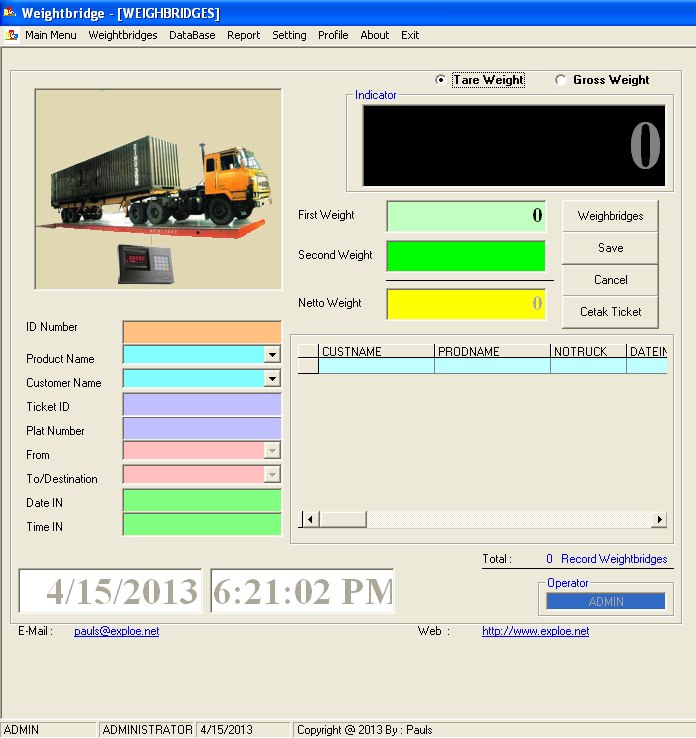Click the grid's right scroll arrow
The height and width of the screenshot is (738, 696).
pos(658,519)
